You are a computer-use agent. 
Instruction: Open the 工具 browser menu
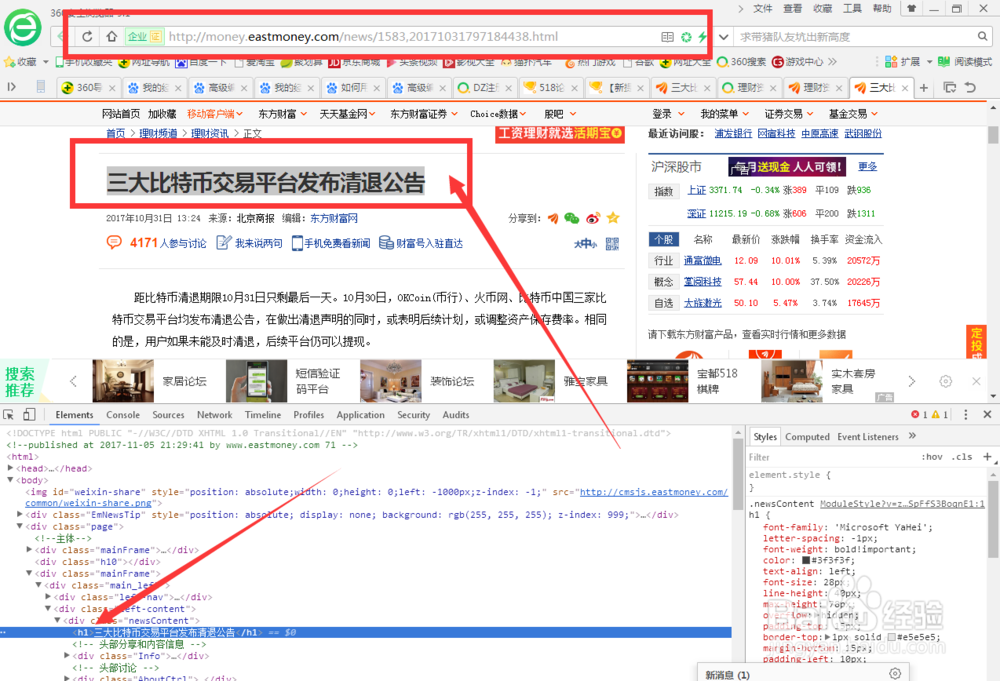click(x=852, y=8)
